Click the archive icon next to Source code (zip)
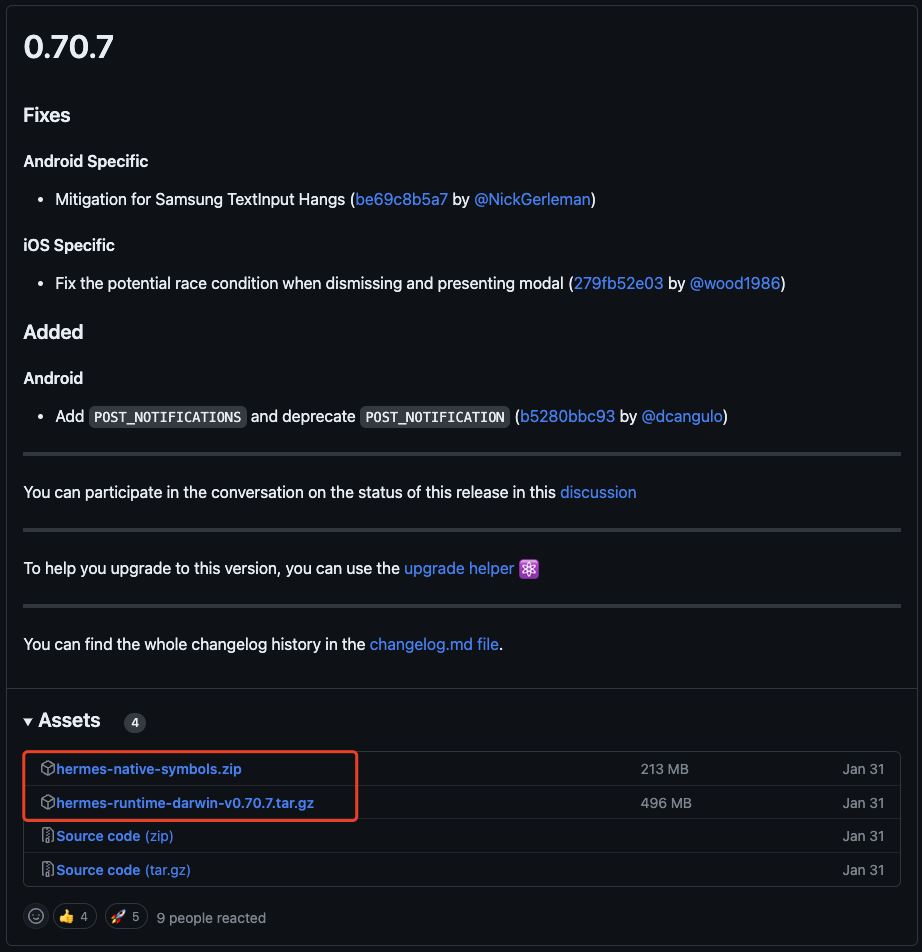 (46, 836)
